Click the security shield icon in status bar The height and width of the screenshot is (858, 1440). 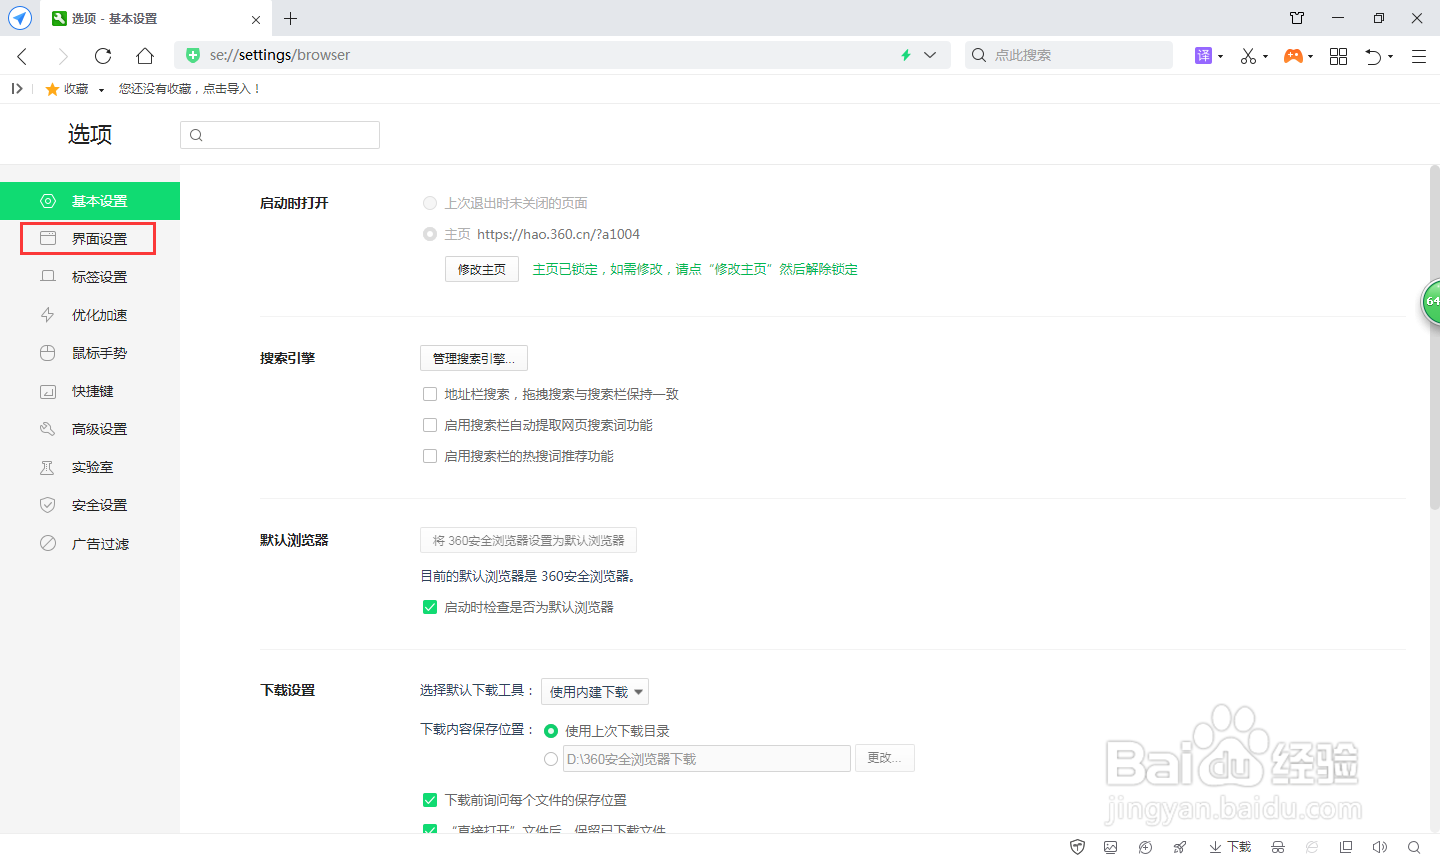(x=1078, y=847)
